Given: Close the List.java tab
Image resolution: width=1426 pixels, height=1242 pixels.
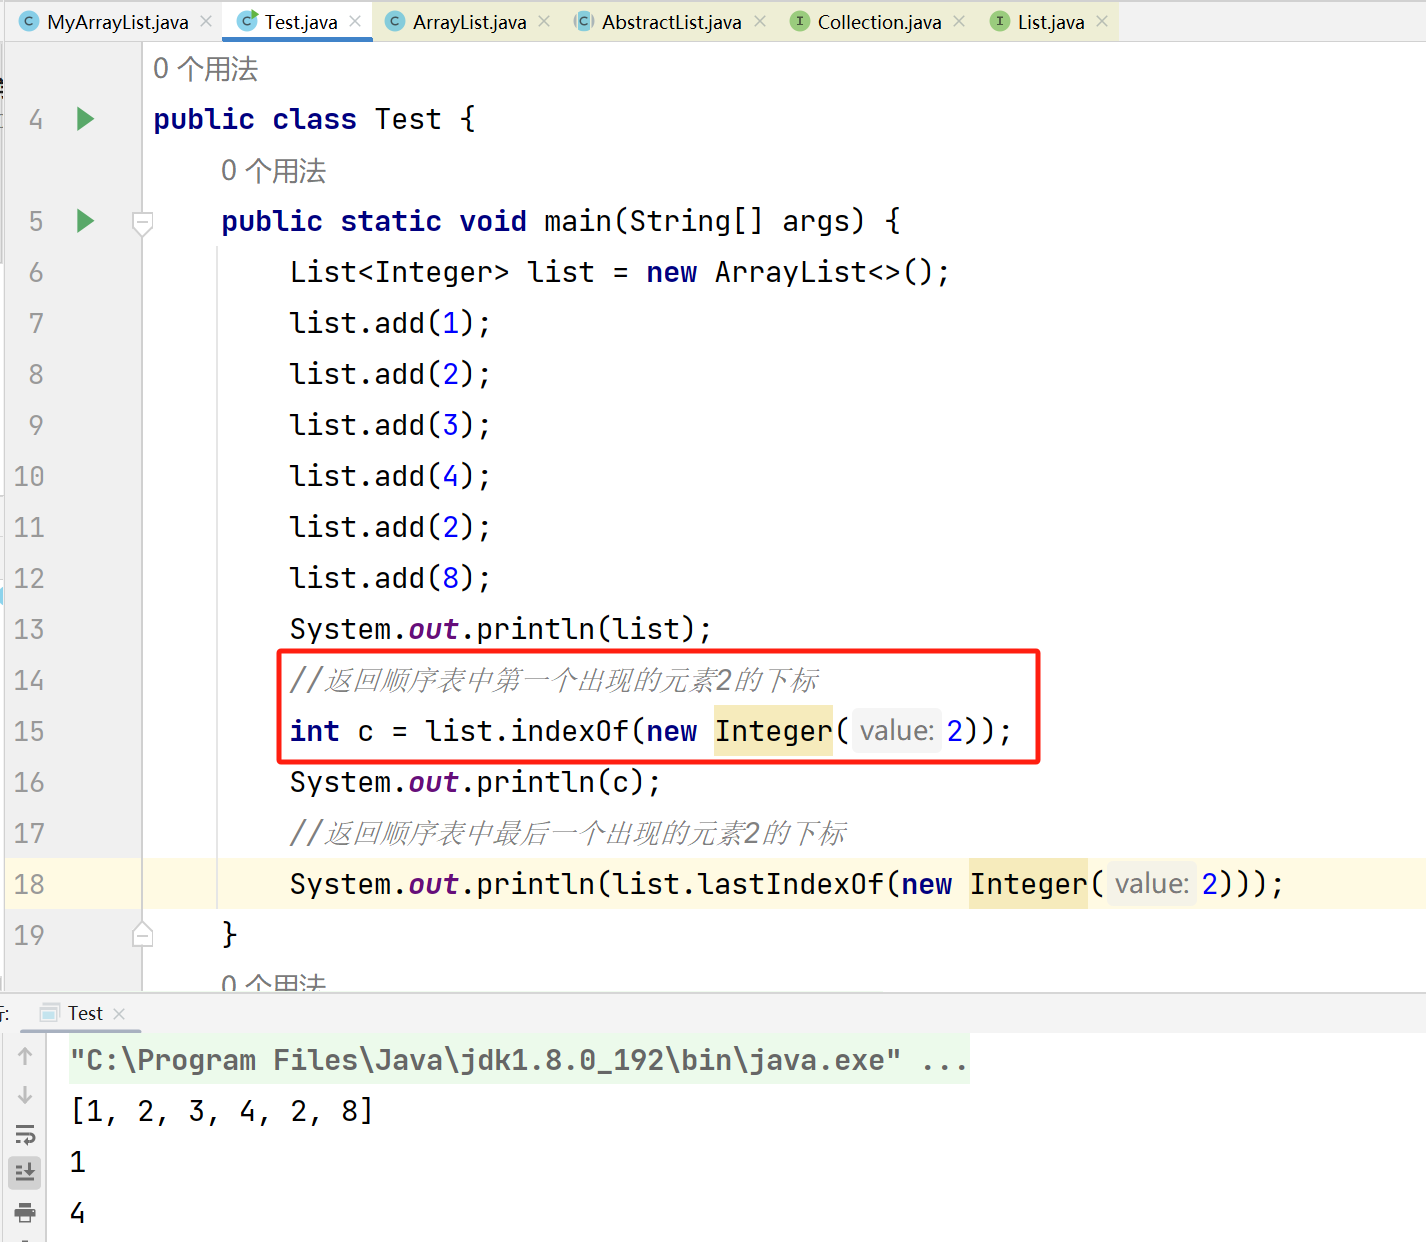Looking at the screenshot, I should coord(1102,21).
